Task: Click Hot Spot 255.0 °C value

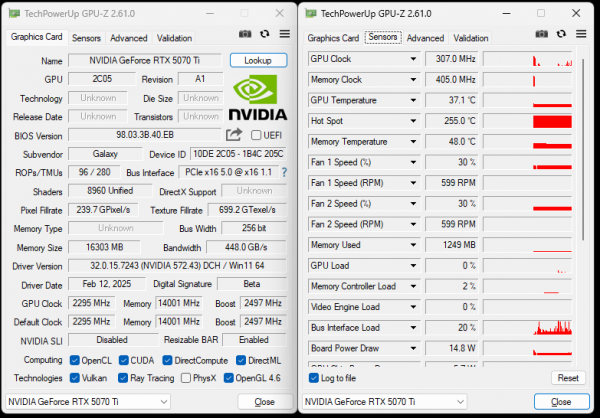Action: 452,121
